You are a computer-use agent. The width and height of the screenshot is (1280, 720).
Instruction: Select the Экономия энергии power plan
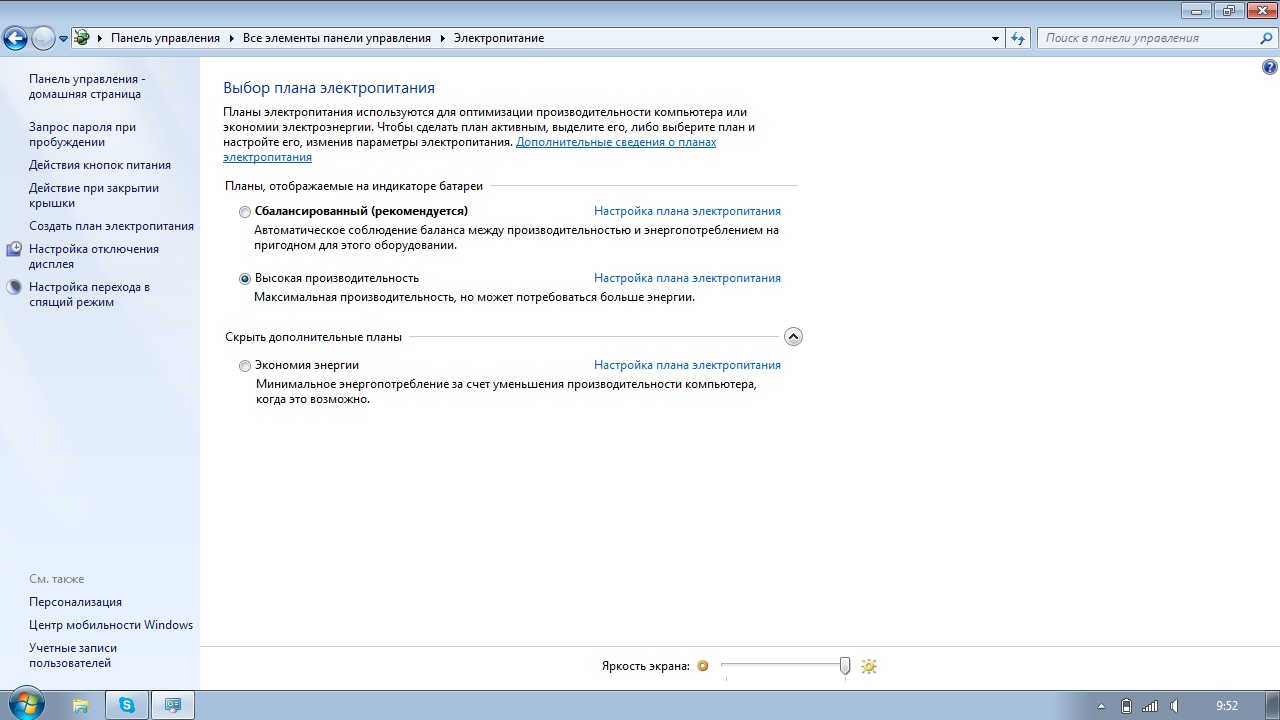[245, 366]
